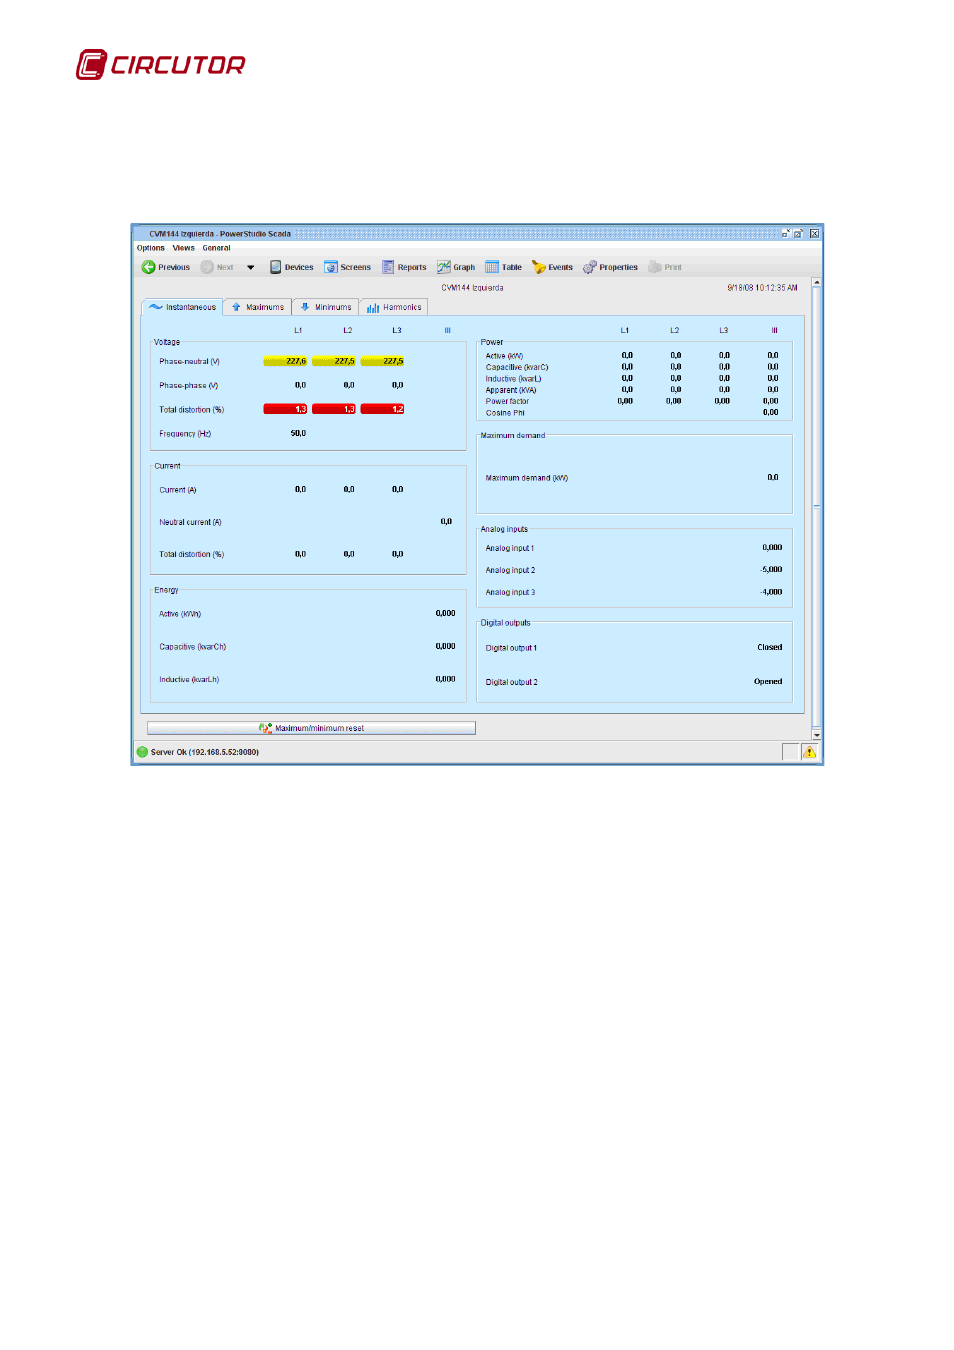Screen dimensions: 954x1350
Task: Open the Views menu
Action: 184,248
